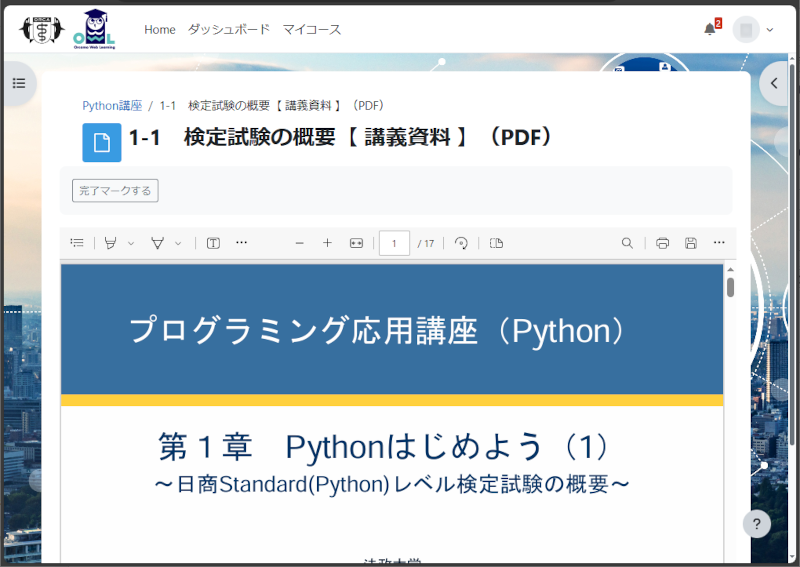
Task: Click the PDF page number field
Action: (x=394, y=243)
